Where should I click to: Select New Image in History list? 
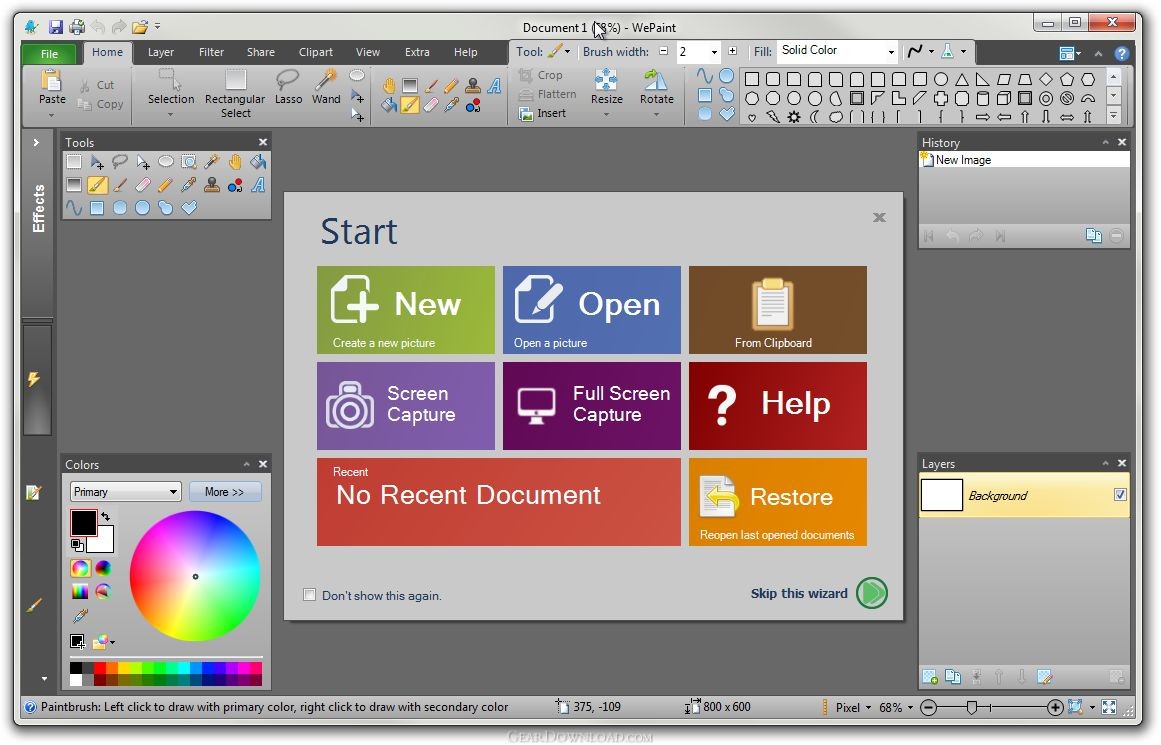point(1024,159)
